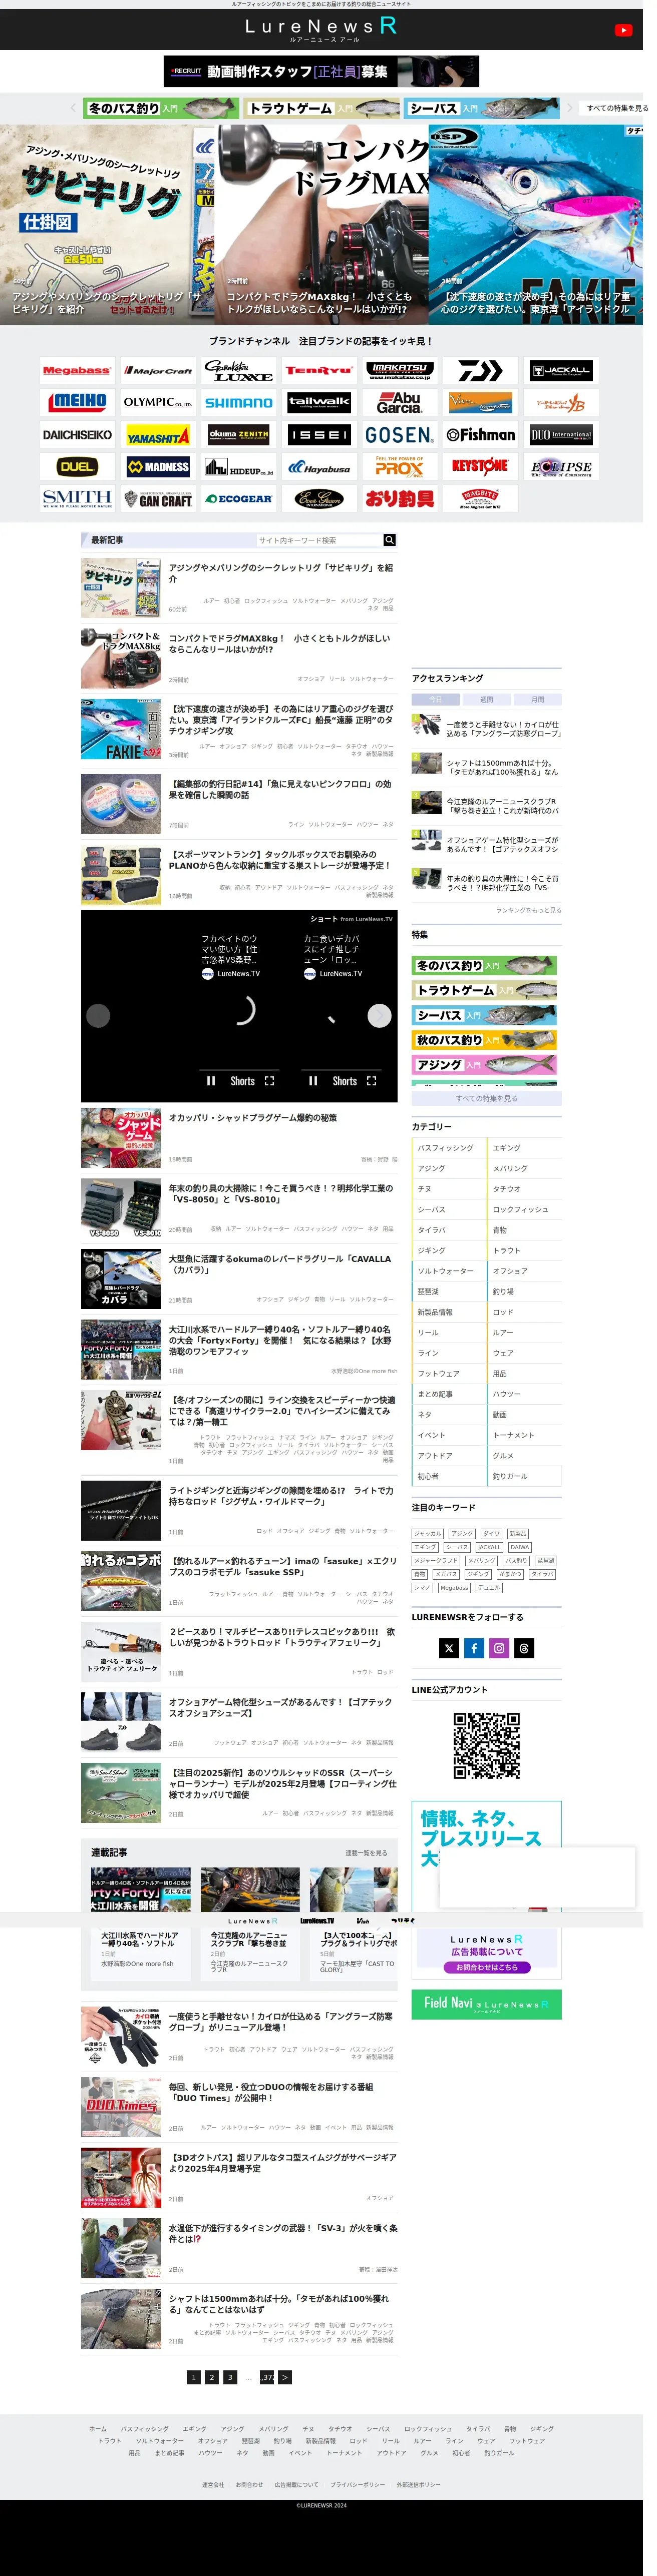The width and height of the screenshot is (657, 2576).
Task: Open the SHIMANO brand logo
Action: (238, 402)
